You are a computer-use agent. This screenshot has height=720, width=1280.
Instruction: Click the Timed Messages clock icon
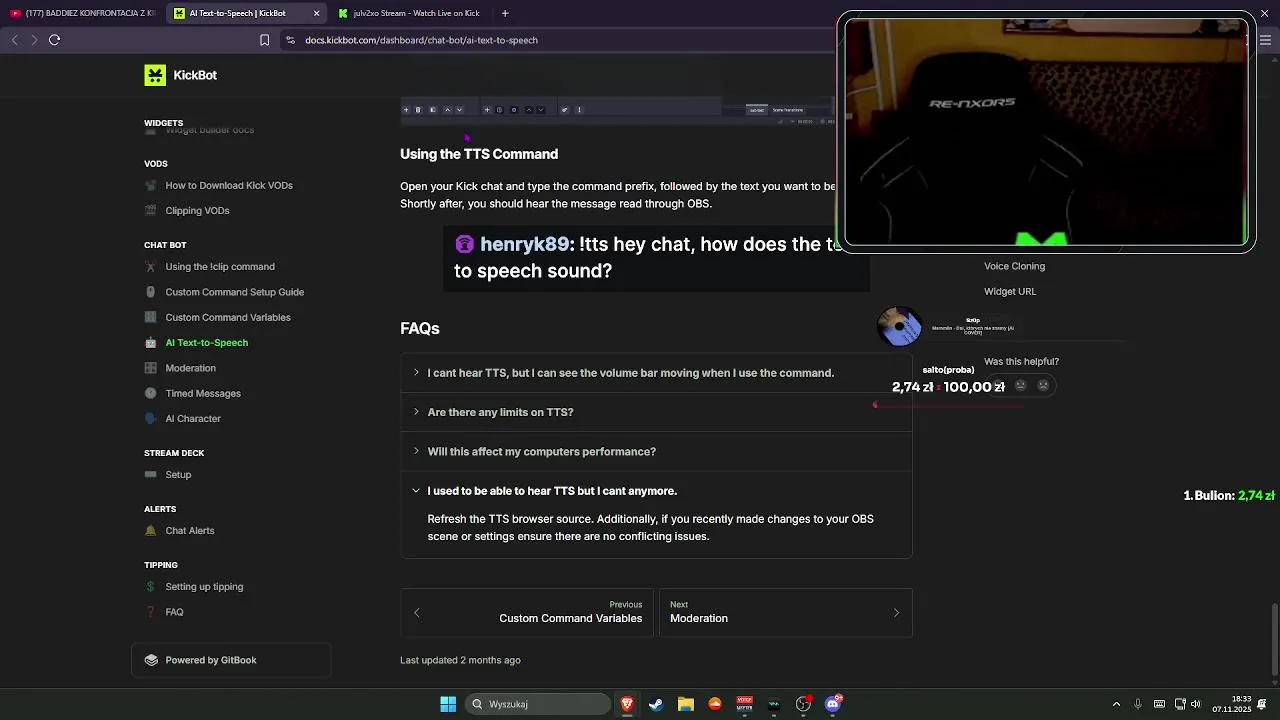tap(150, 393)
